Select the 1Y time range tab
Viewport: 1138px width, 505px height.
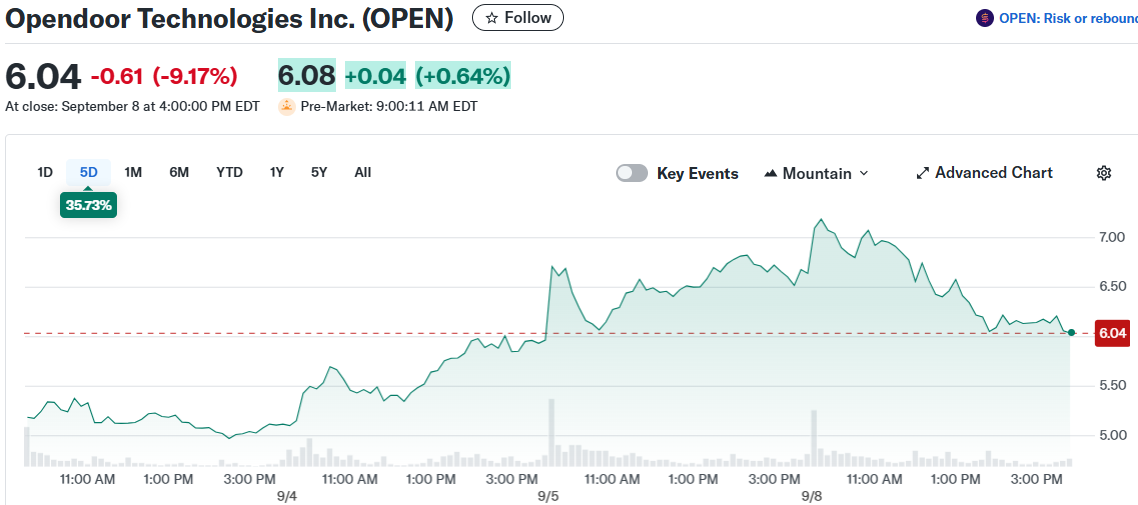coord(277,173)
